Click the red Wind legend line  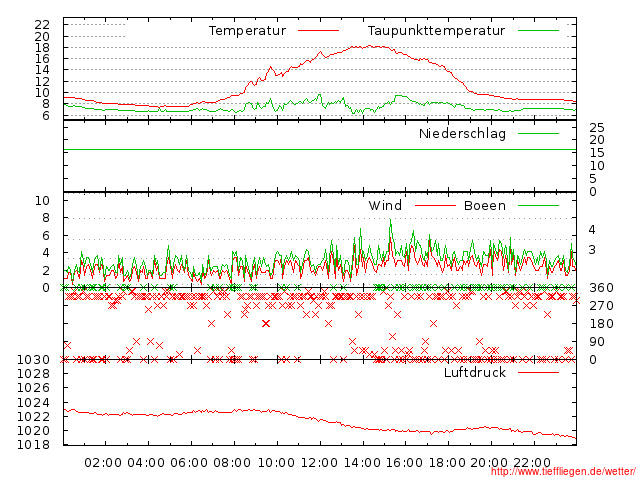pyautogui.click(x=435, y=205)
